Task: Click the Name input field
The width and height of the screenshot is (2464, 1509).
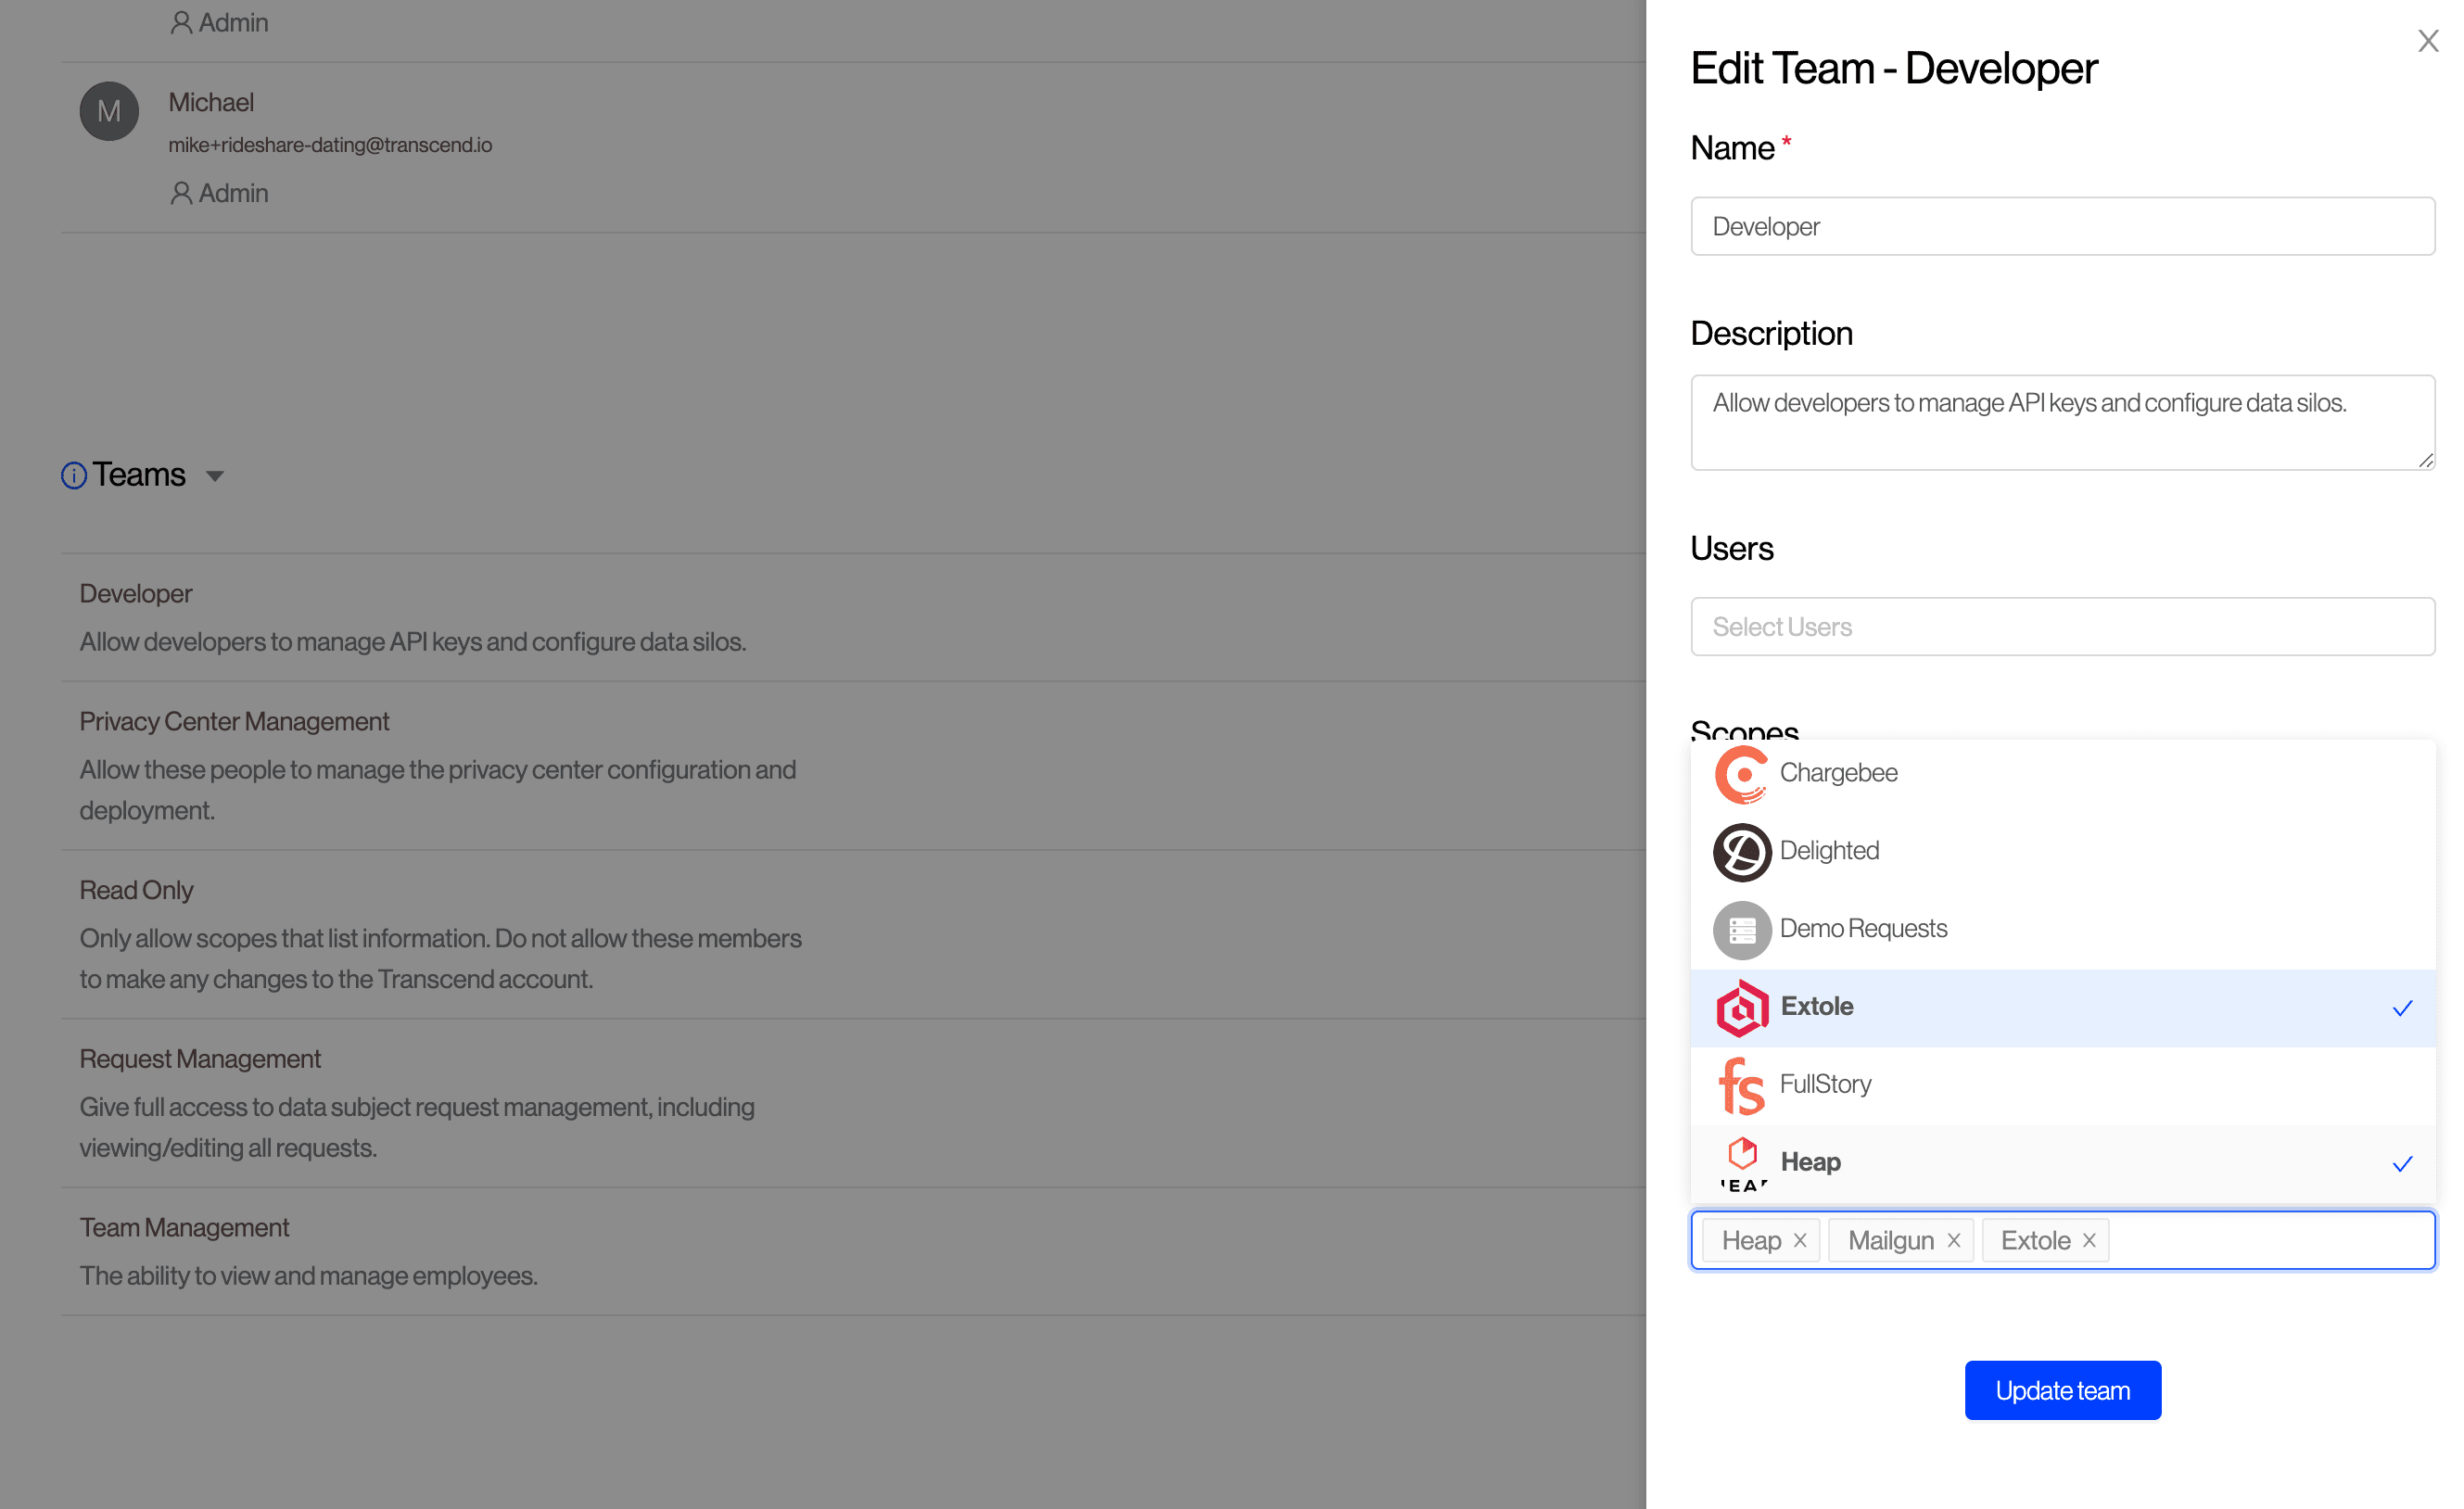Action: point(2062,226)
